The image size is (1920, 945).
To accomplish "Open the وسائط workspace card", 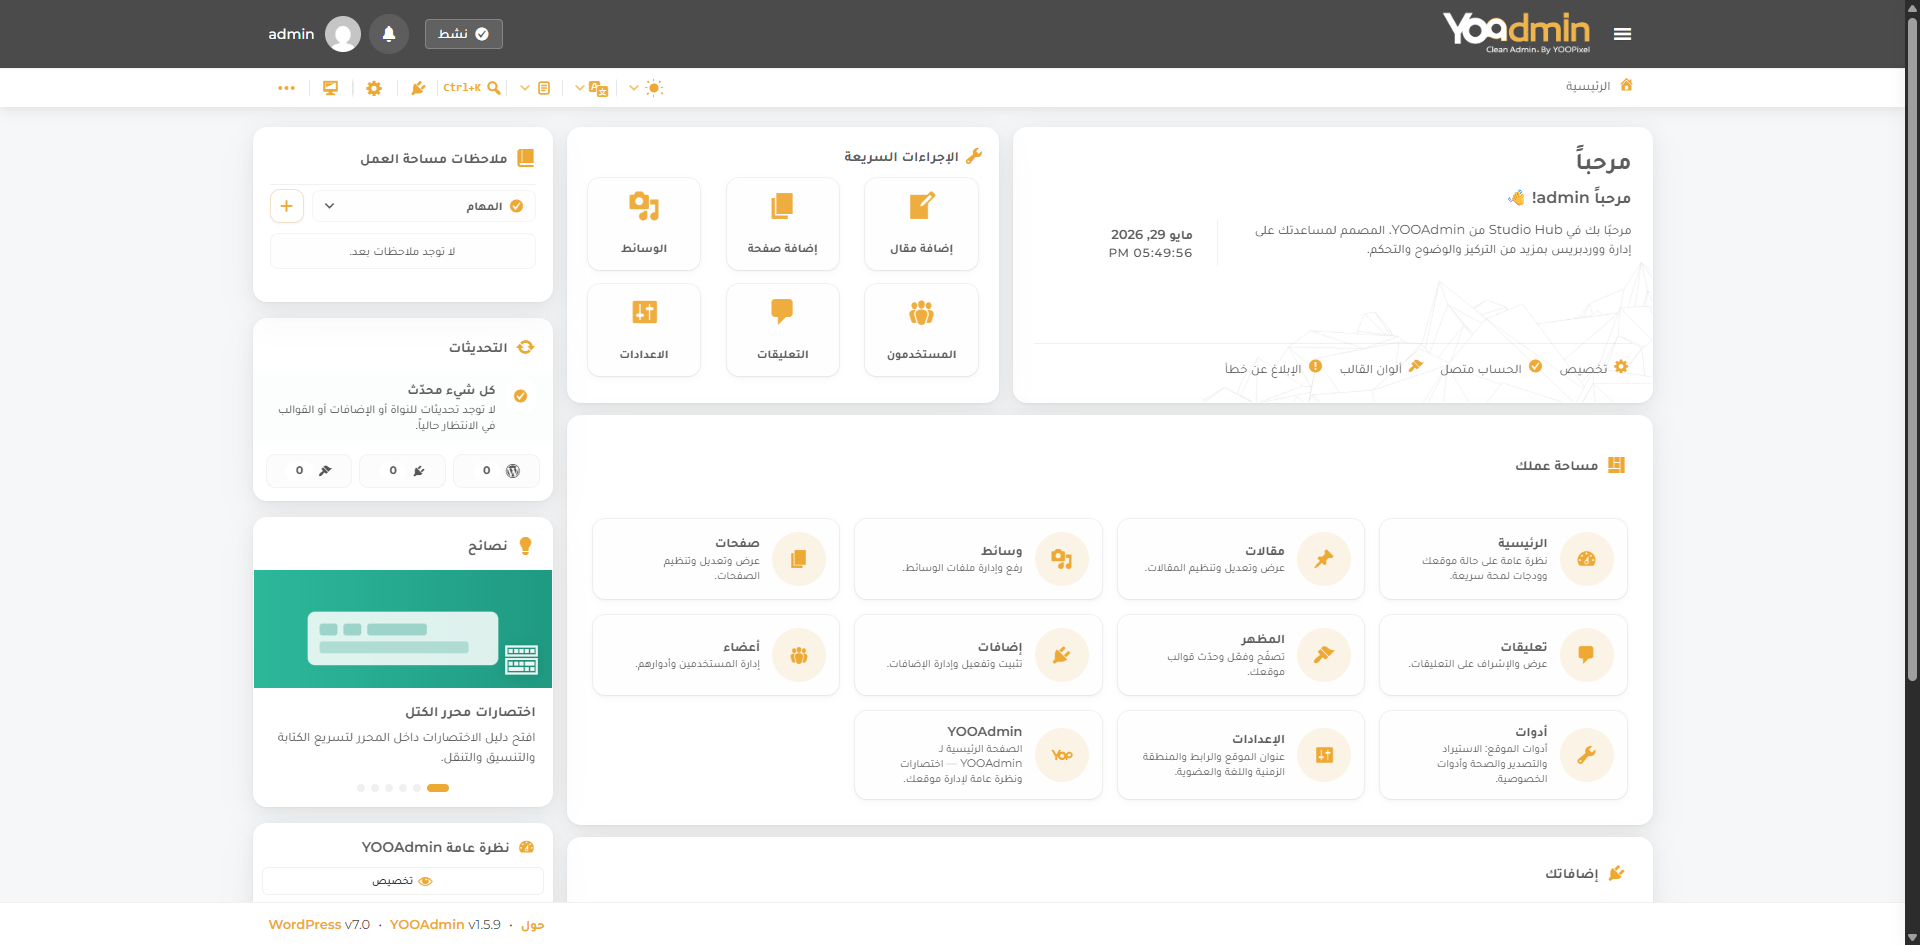I will (x=978, y=559).
